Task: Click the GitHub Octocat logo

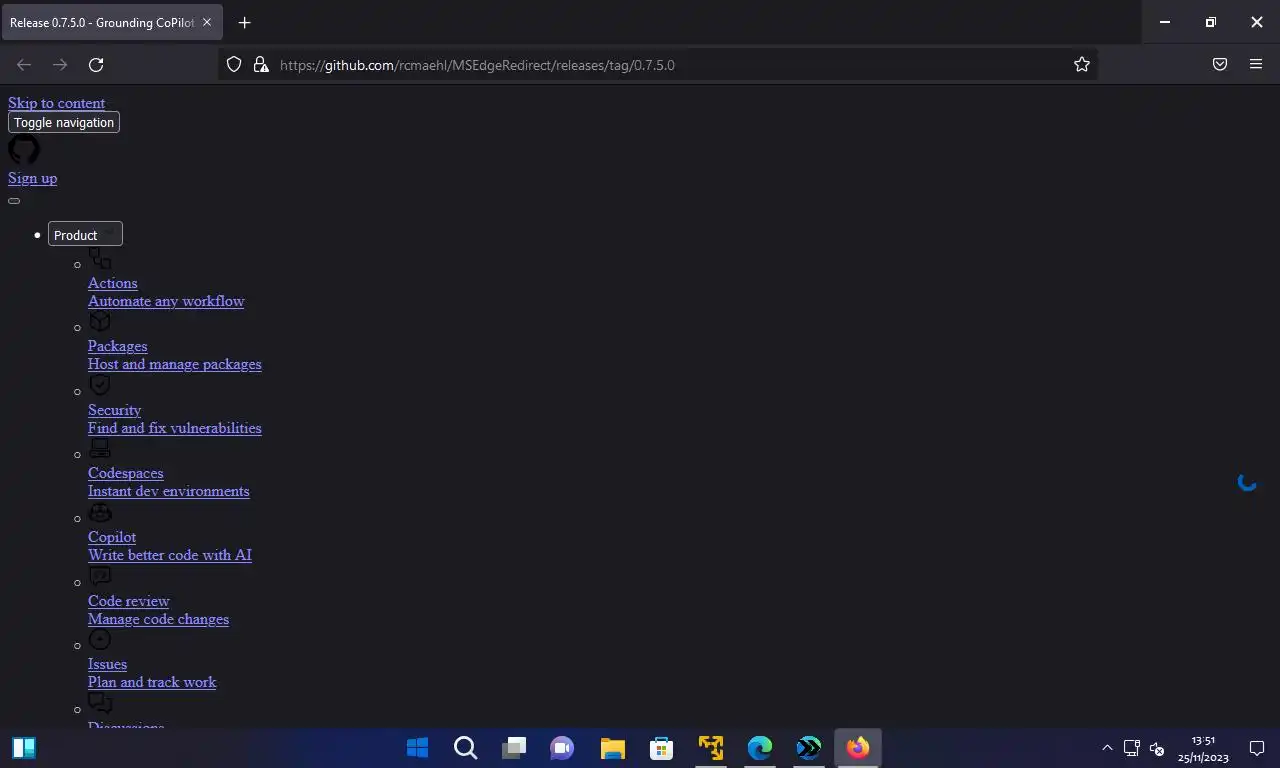Action: [24, 150]
